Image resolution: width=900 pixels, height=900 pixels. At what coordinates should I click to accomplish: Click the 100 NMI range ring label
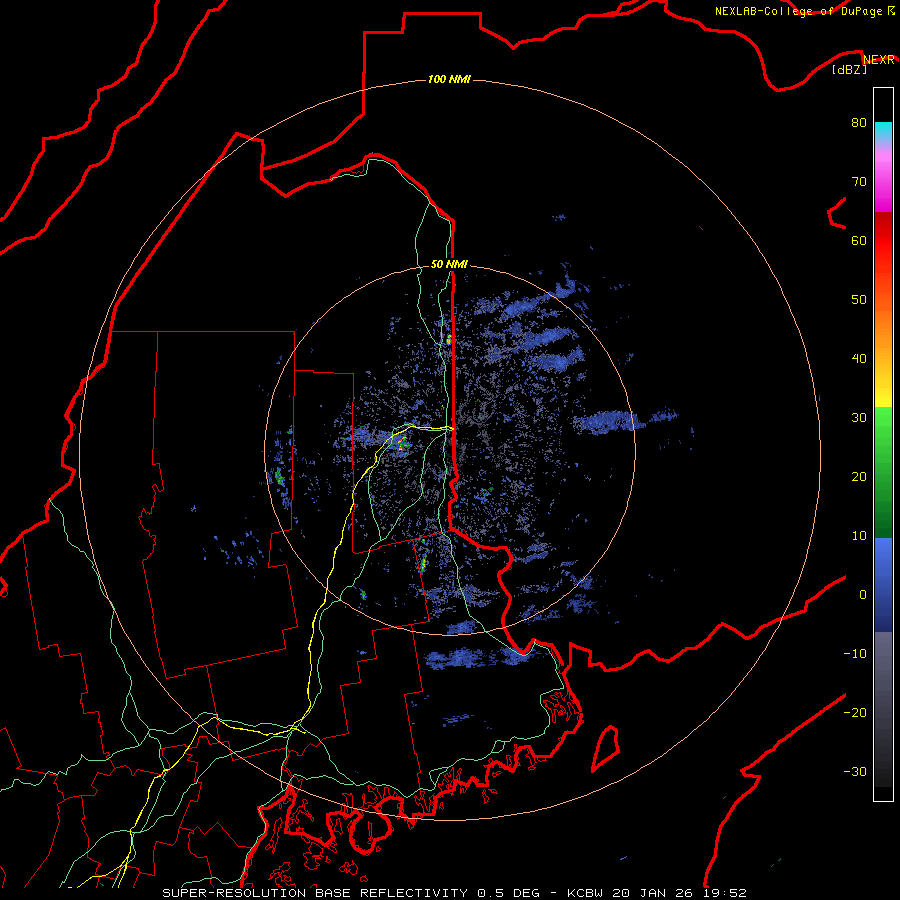[x=449, y=79]
